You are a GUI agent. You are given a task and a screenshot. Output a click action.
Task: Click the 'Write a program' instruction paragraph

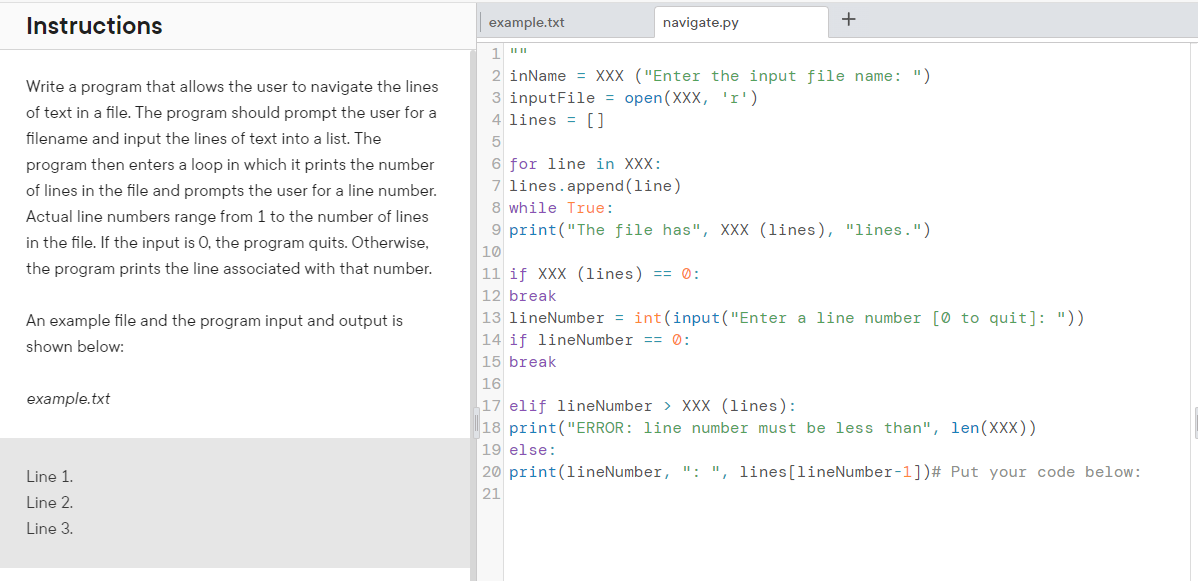click(x=232, y=178)
